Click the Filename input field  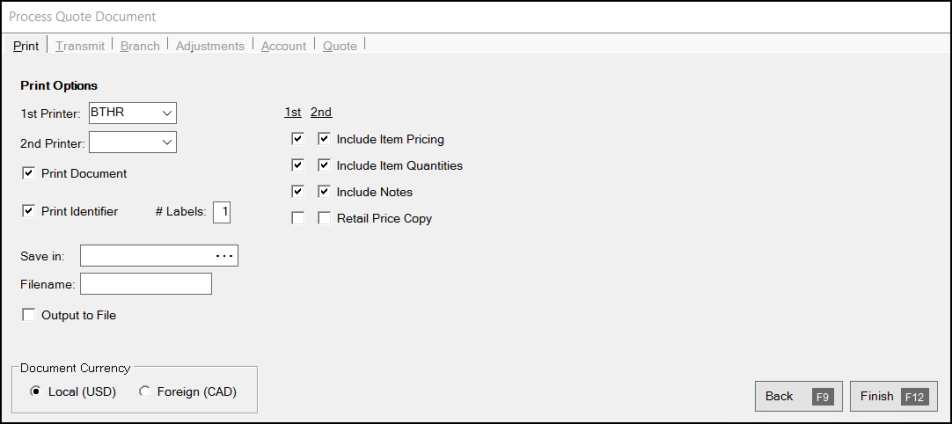[146, 284]
